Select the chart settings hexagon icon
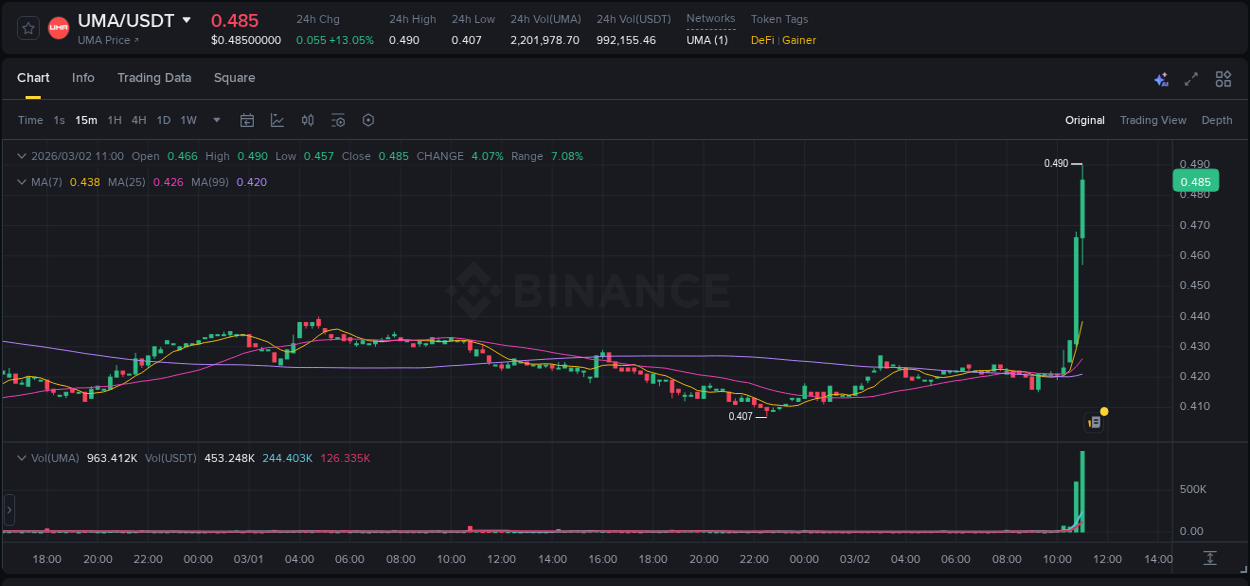This screenshot has height=586, width=1250. (368, 120)
